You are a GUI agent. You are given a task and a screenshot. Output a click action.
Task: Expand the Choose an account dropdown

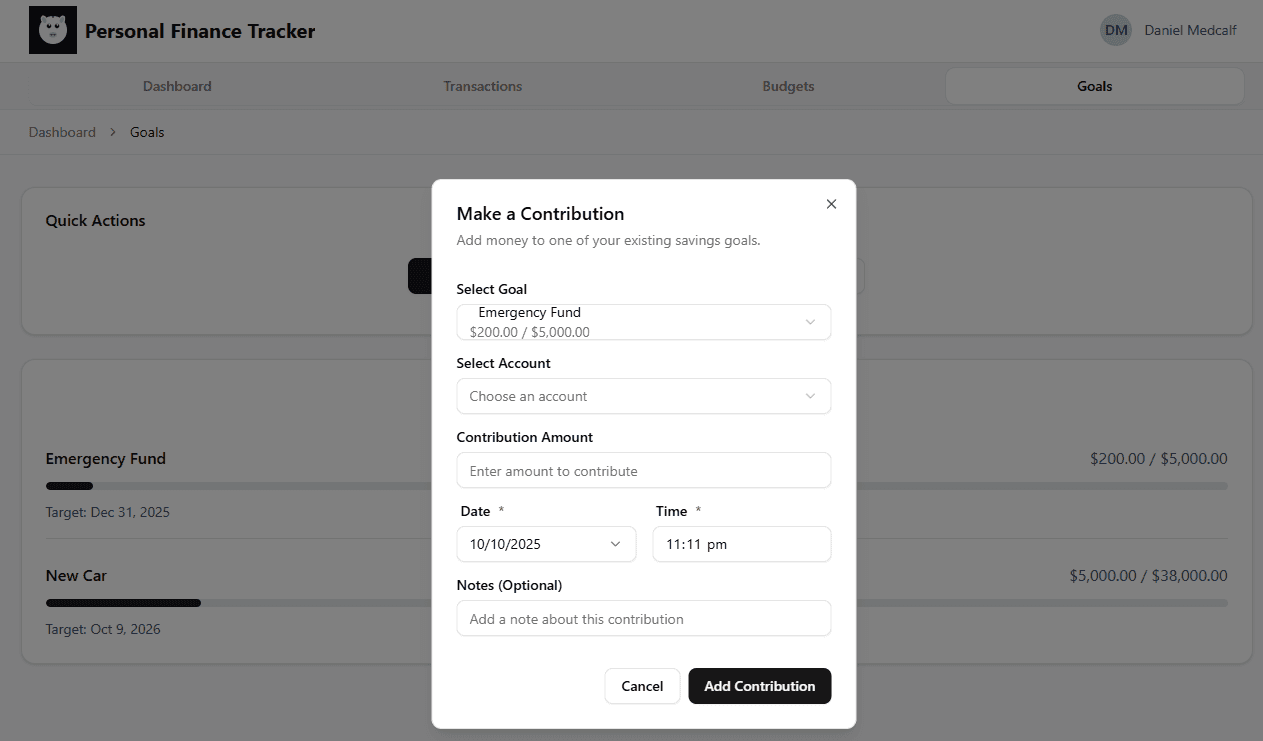click(x=643, y=396)
